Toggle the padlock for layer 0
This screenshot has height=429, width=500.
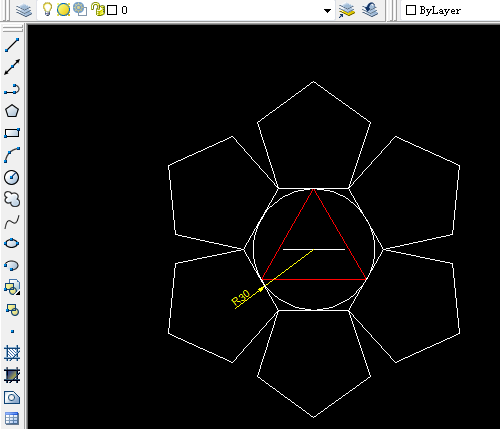[98, 9]
